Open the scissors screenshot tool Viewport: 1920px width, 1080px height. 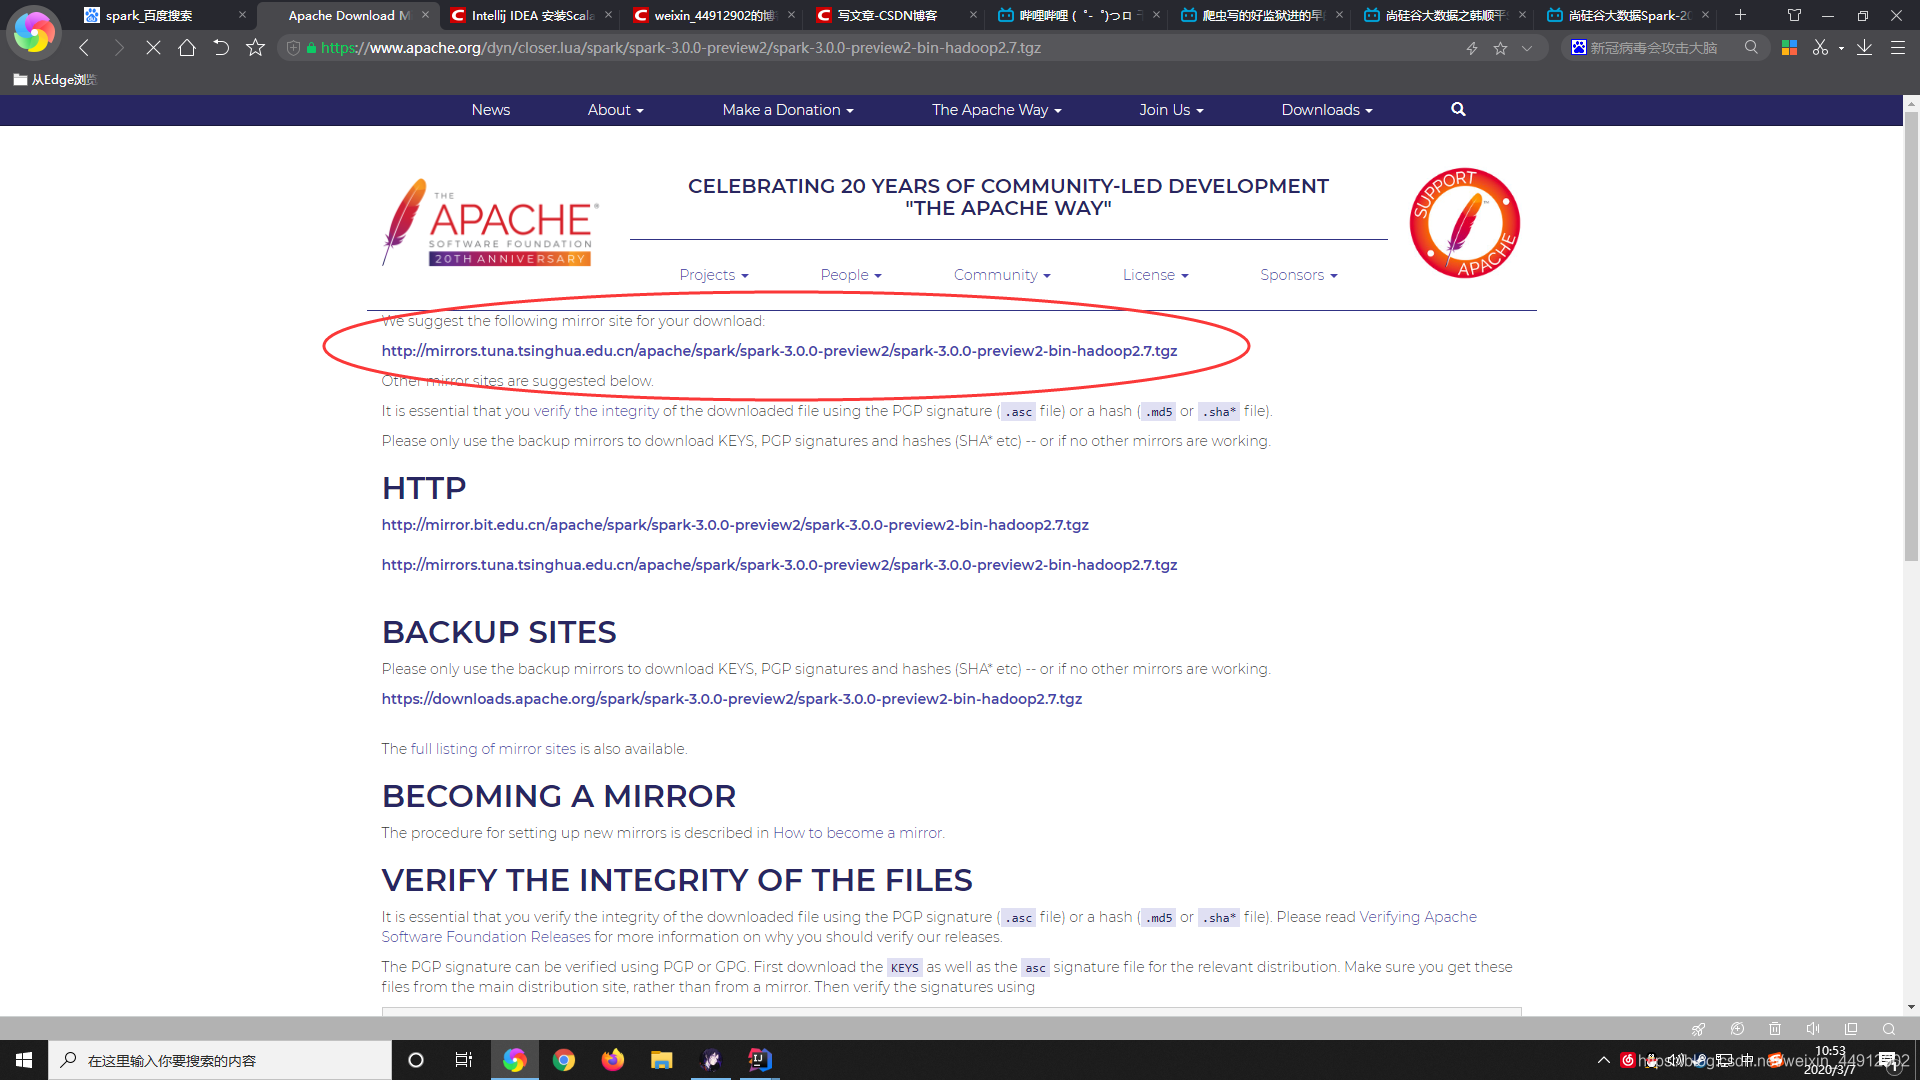point(1820,47)
